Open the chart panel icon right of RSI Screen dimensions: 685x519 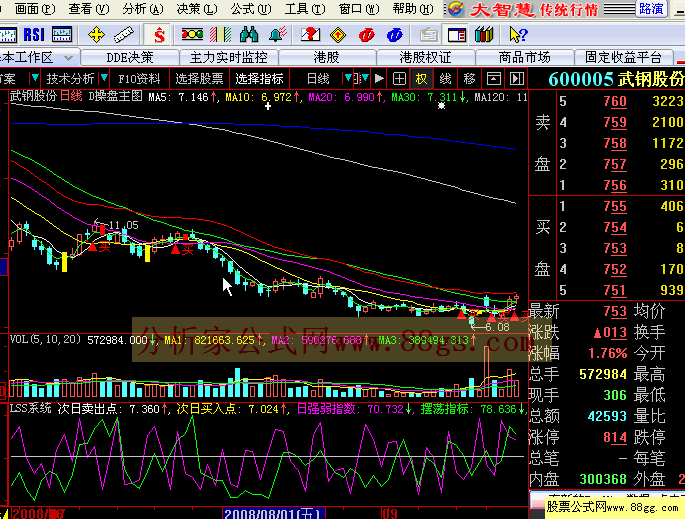coord(62,35)
